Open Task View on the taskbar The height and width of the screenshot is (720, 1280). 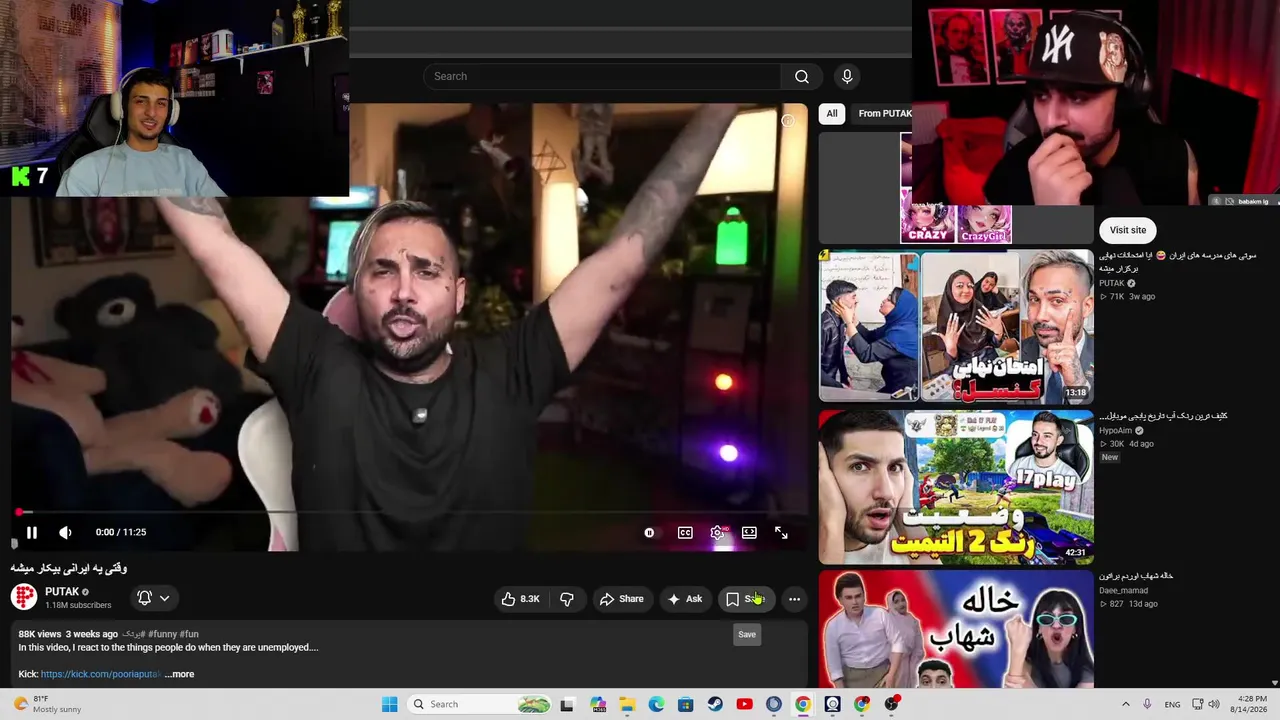(567, 704)
